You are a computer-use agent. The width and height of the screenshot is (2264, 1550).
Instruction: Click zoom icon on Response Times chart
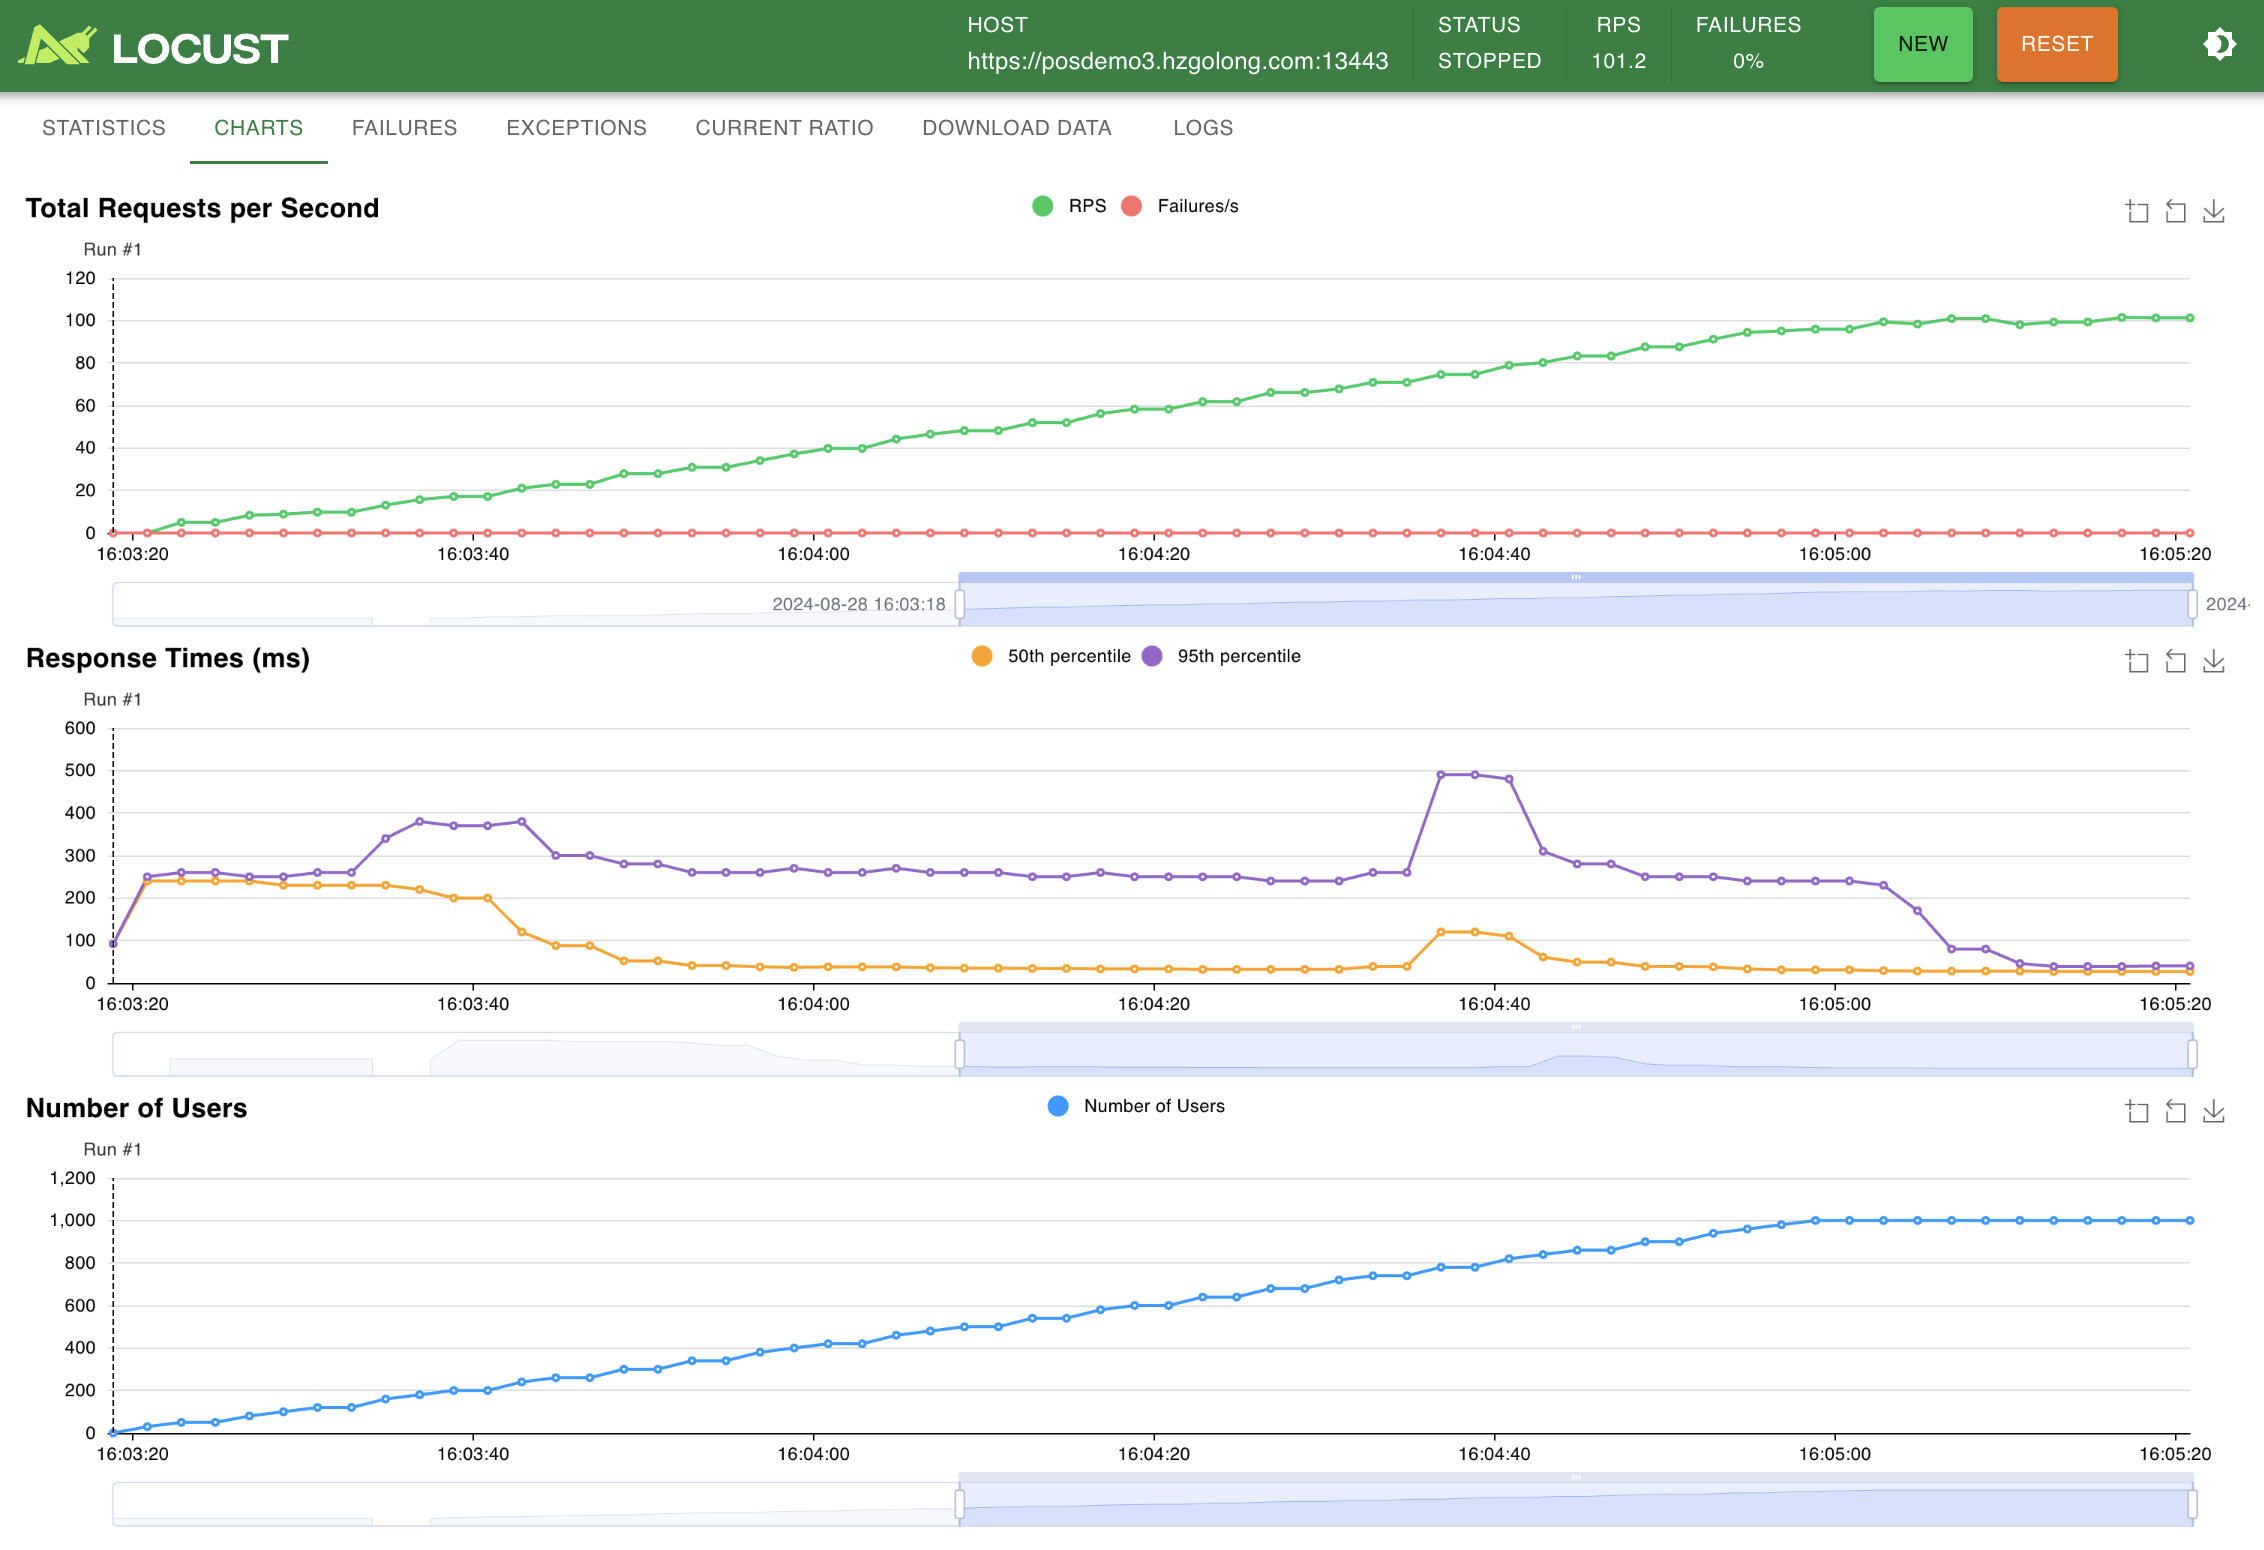point(2137,661)
